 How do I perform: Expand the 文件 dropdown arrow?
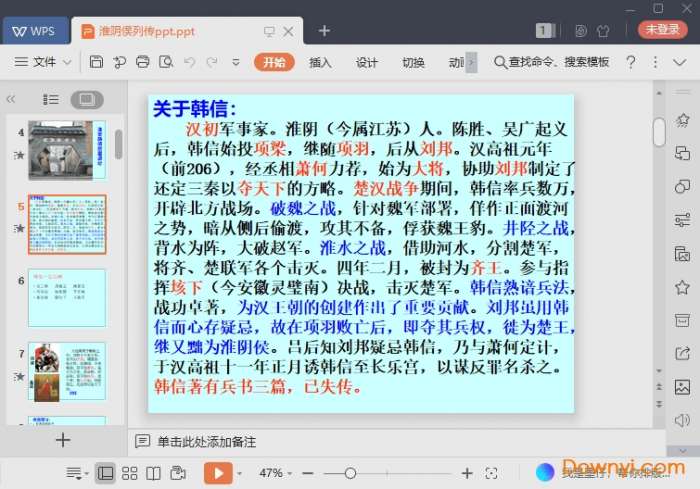point(67,62)
